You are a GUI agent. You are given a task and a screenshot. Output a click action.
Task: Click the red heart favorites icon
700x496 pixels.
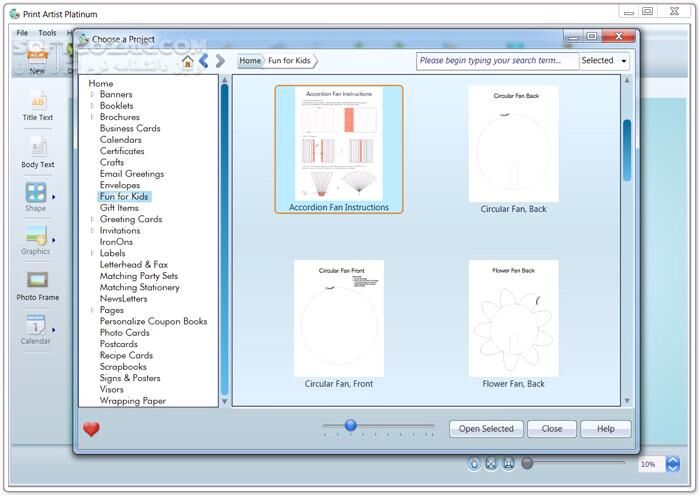(x=91, y=429)
